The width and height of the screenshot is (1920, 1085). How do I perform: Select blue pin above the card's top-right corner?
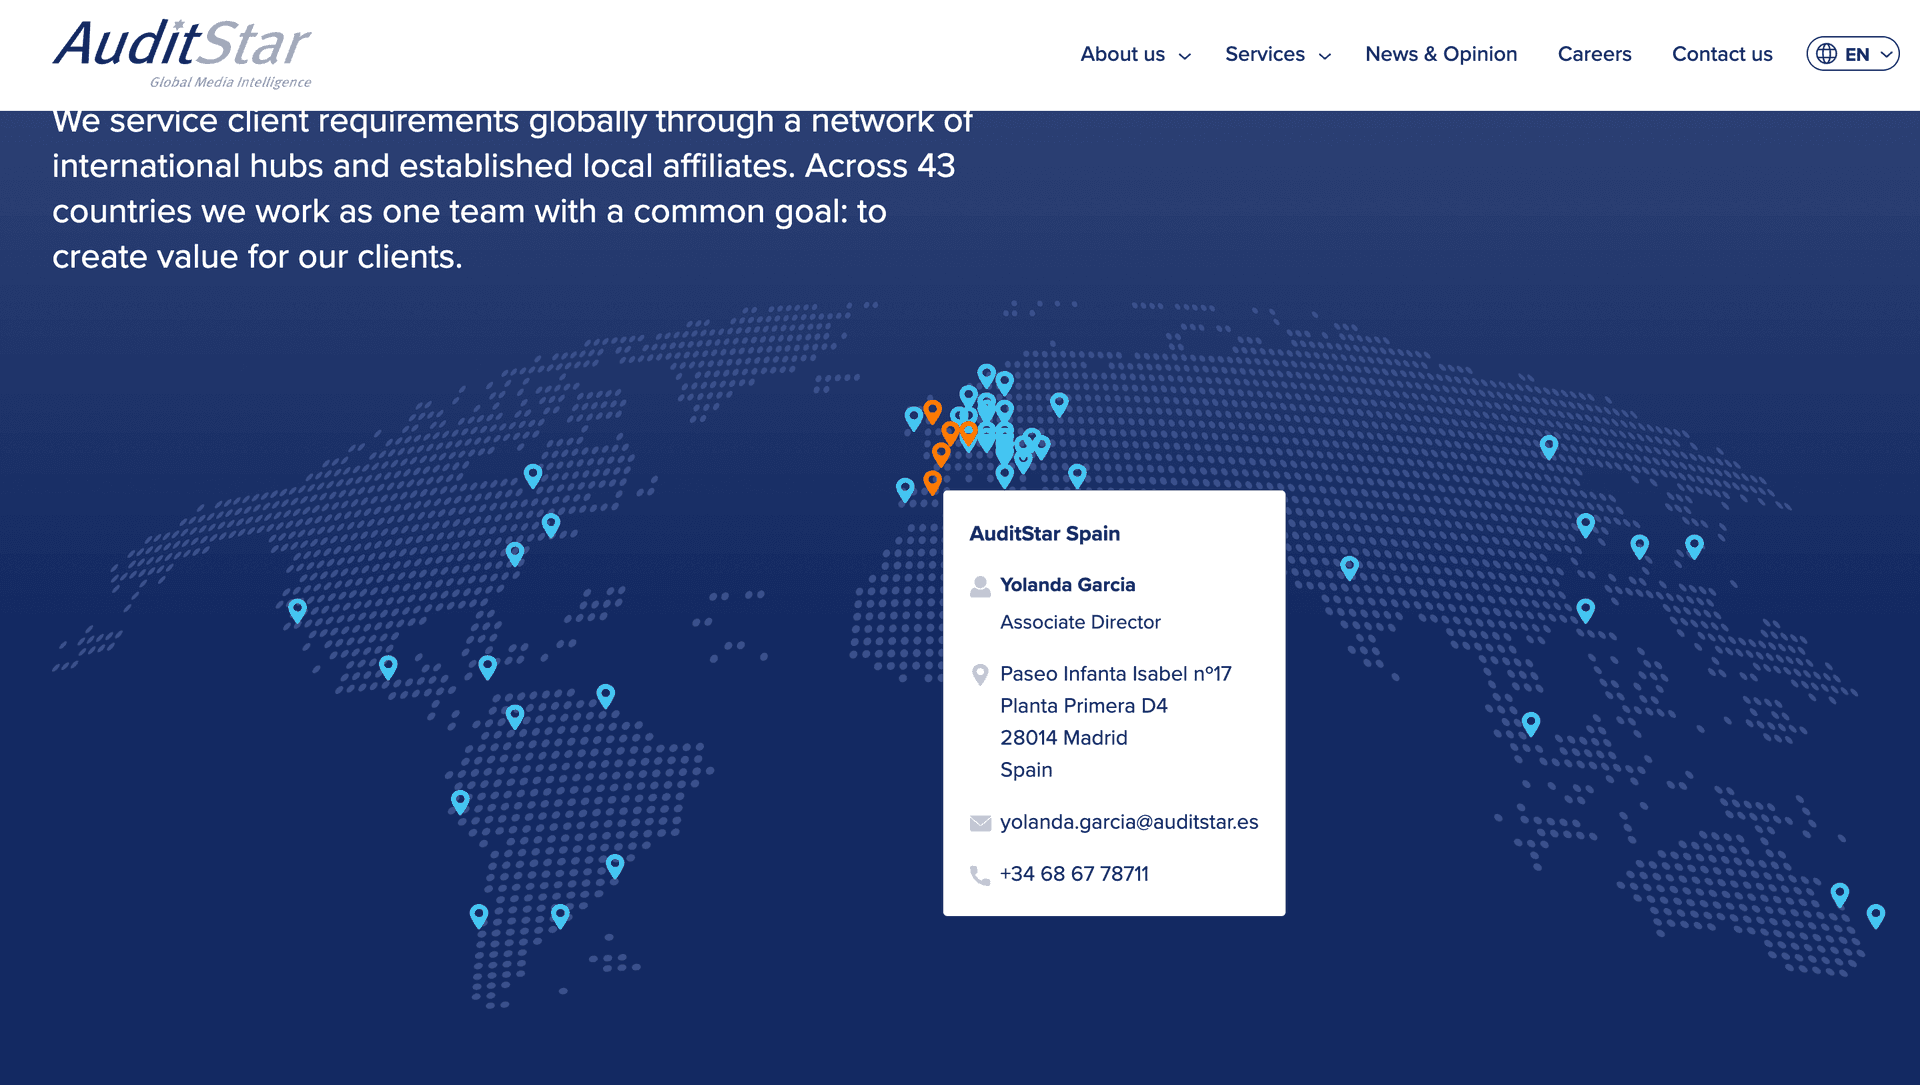(1077, 476)
